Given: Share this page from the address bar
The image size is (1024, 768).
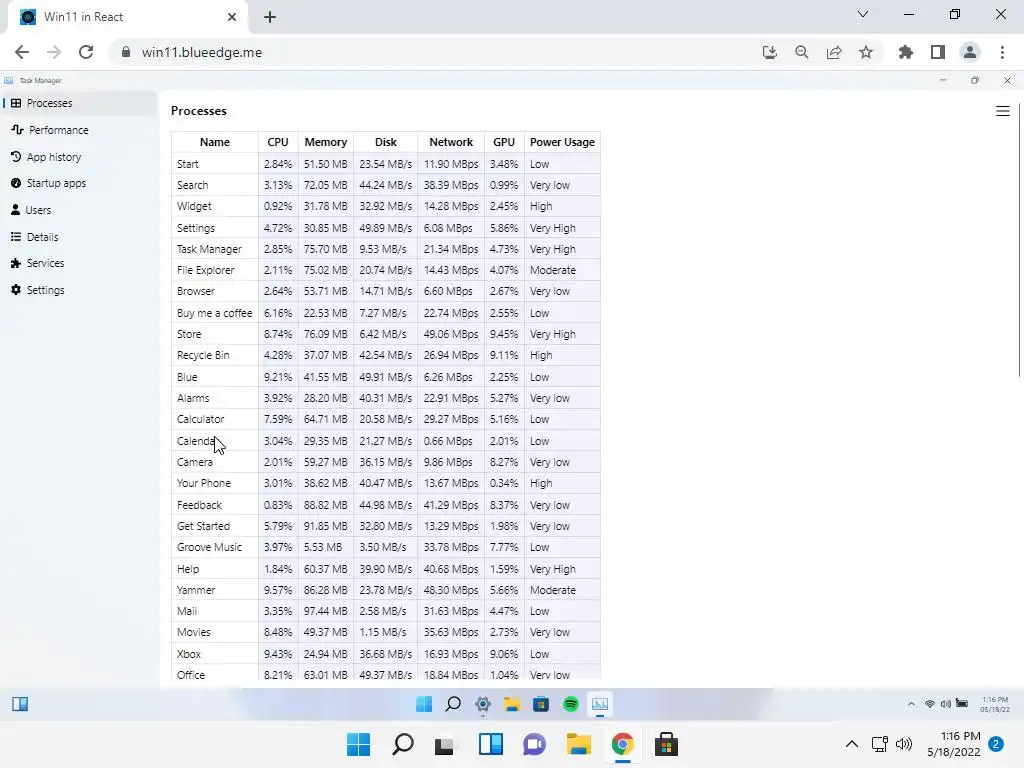Looking at the screenshot, I should click(834, 52).
